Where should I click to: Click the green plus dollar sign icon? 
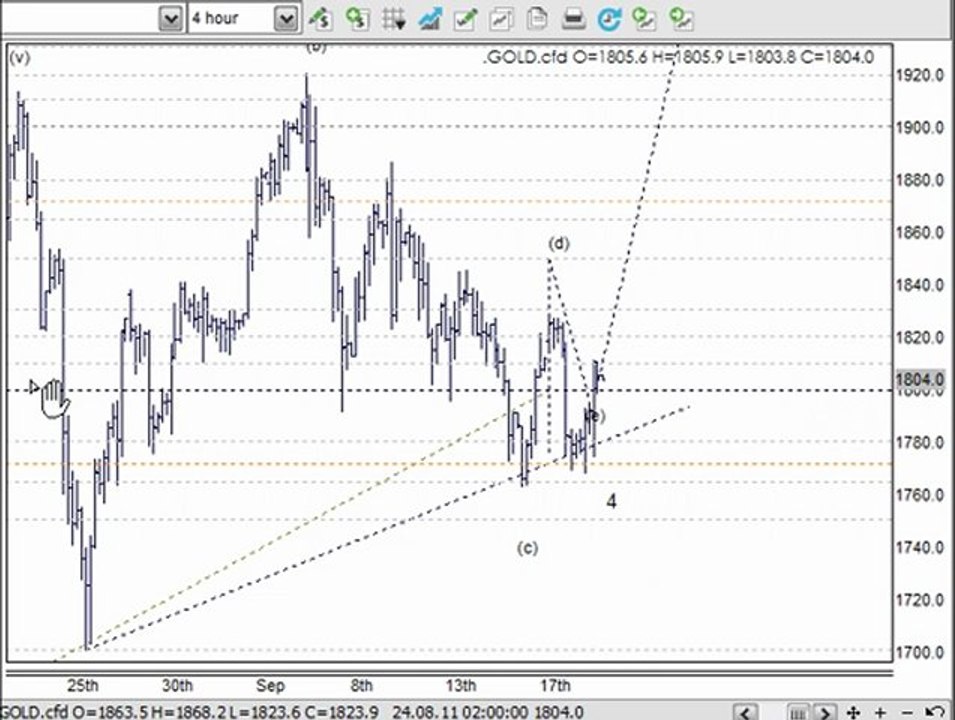(x=358, y=18)
